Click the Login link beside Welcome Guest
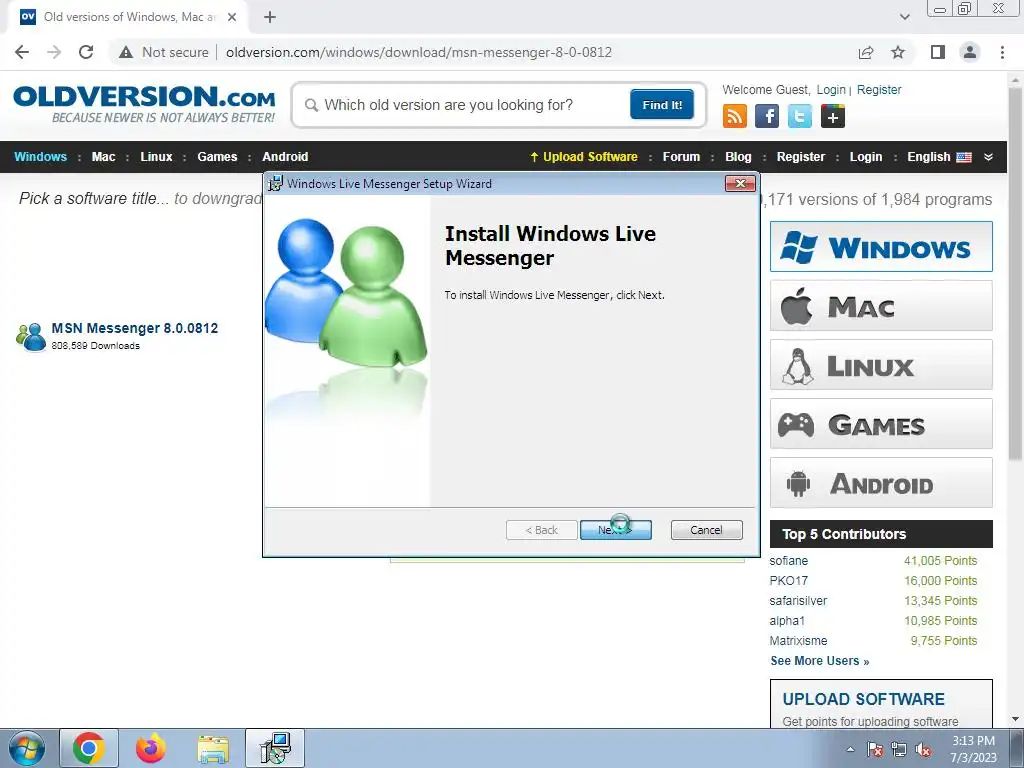1024x768 pixels. tap(831, 89)
